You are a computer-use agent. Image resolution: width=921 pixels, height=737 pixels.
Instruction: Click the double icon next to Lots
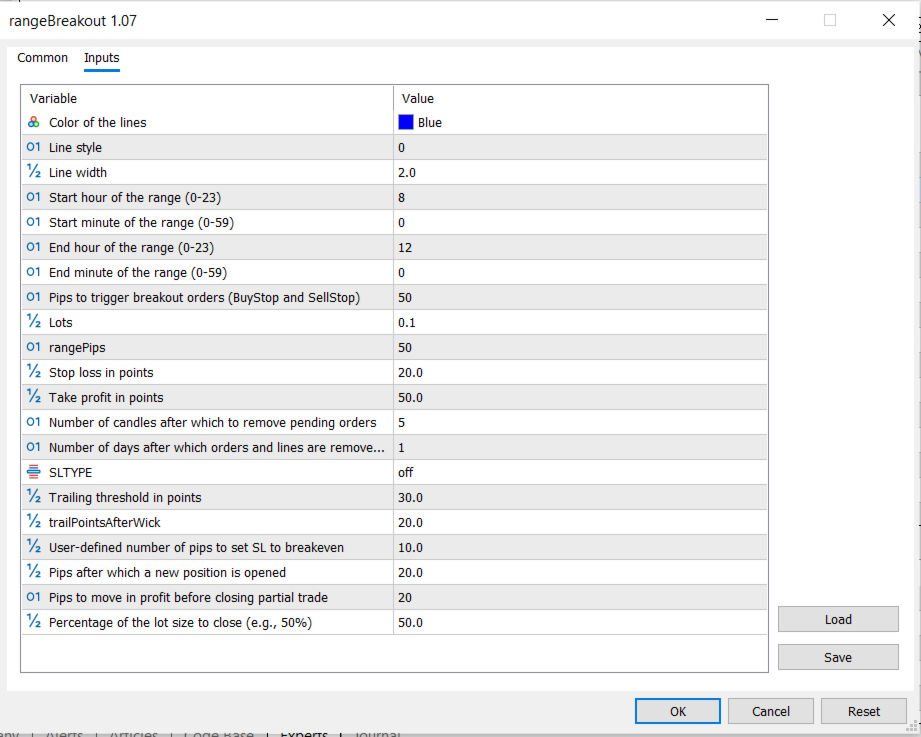(33, 321)
